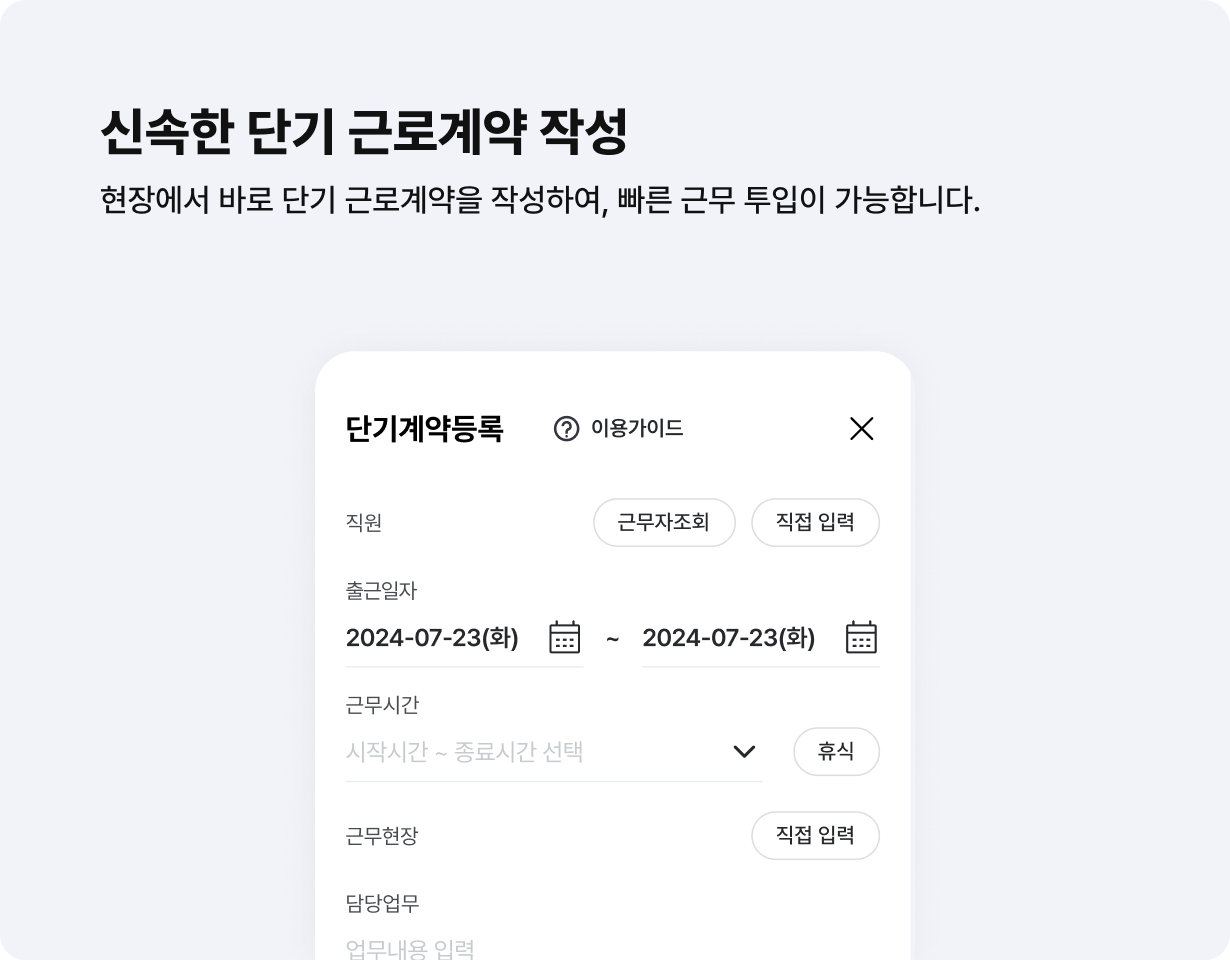Image resolution: width=1230 pixels, height=960 pixels.
Task: Click the question mark help icon
Action: [x=566, y=429]
